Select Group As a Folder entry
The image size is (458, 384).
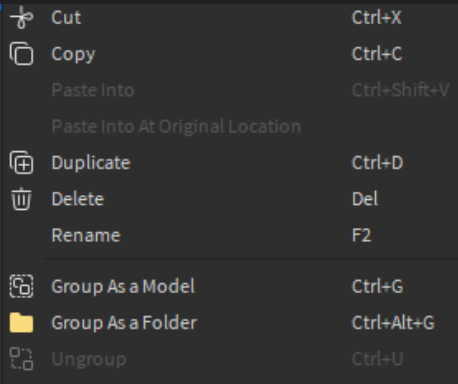click(x=230, y=322)
